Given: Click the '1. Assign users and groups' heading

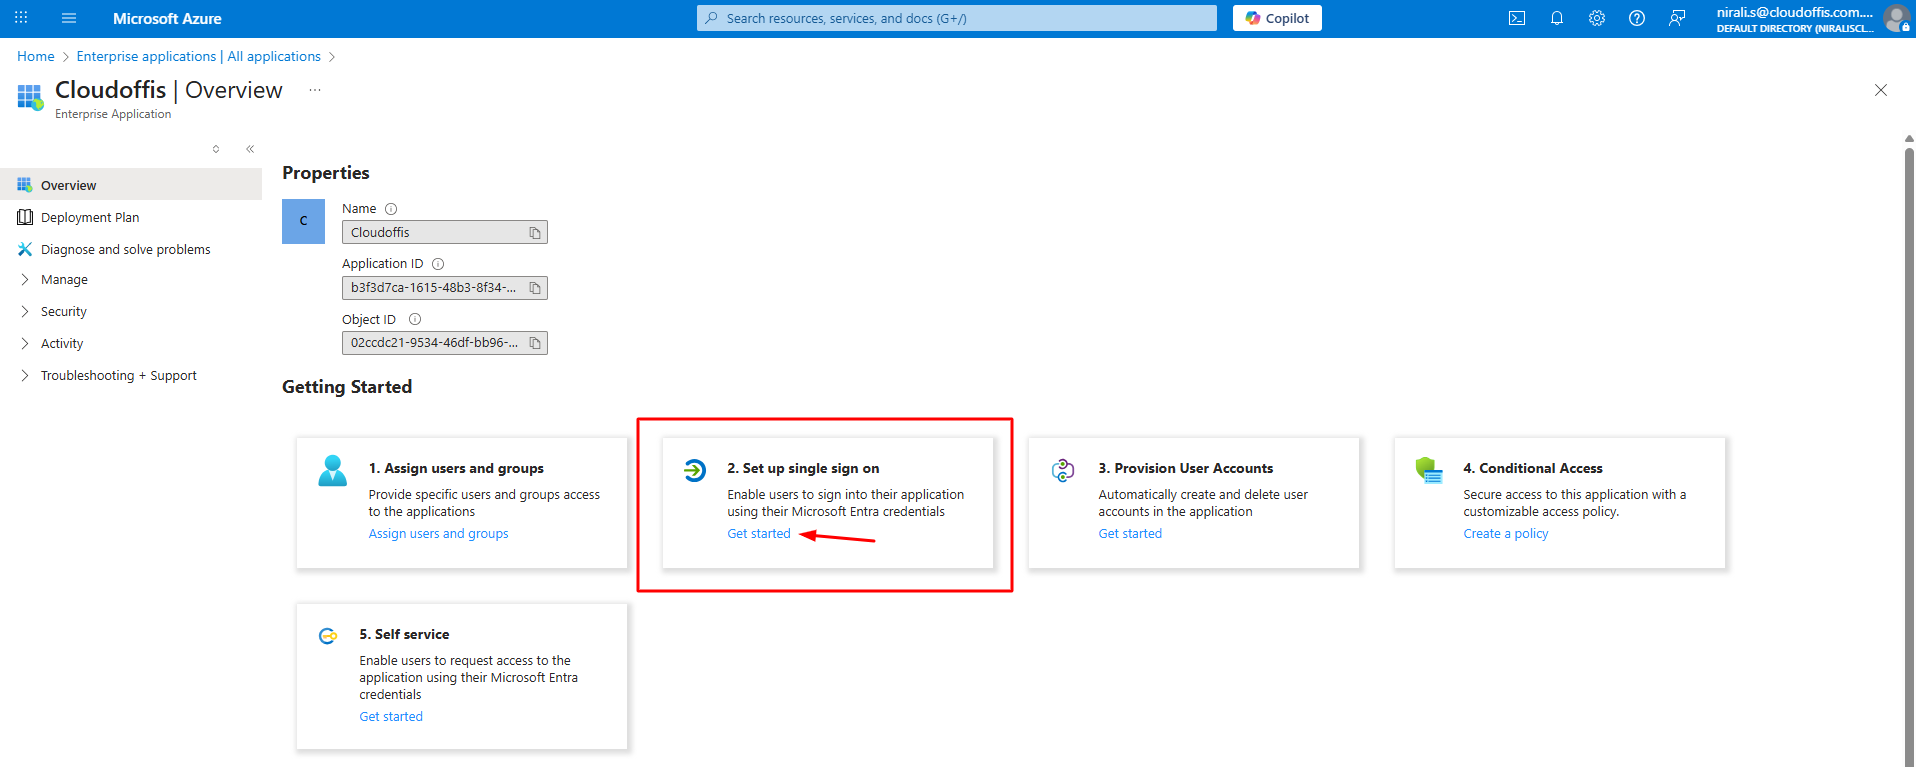Looking at the screenshot, I should pyautogui.click(x=456, y=468).
